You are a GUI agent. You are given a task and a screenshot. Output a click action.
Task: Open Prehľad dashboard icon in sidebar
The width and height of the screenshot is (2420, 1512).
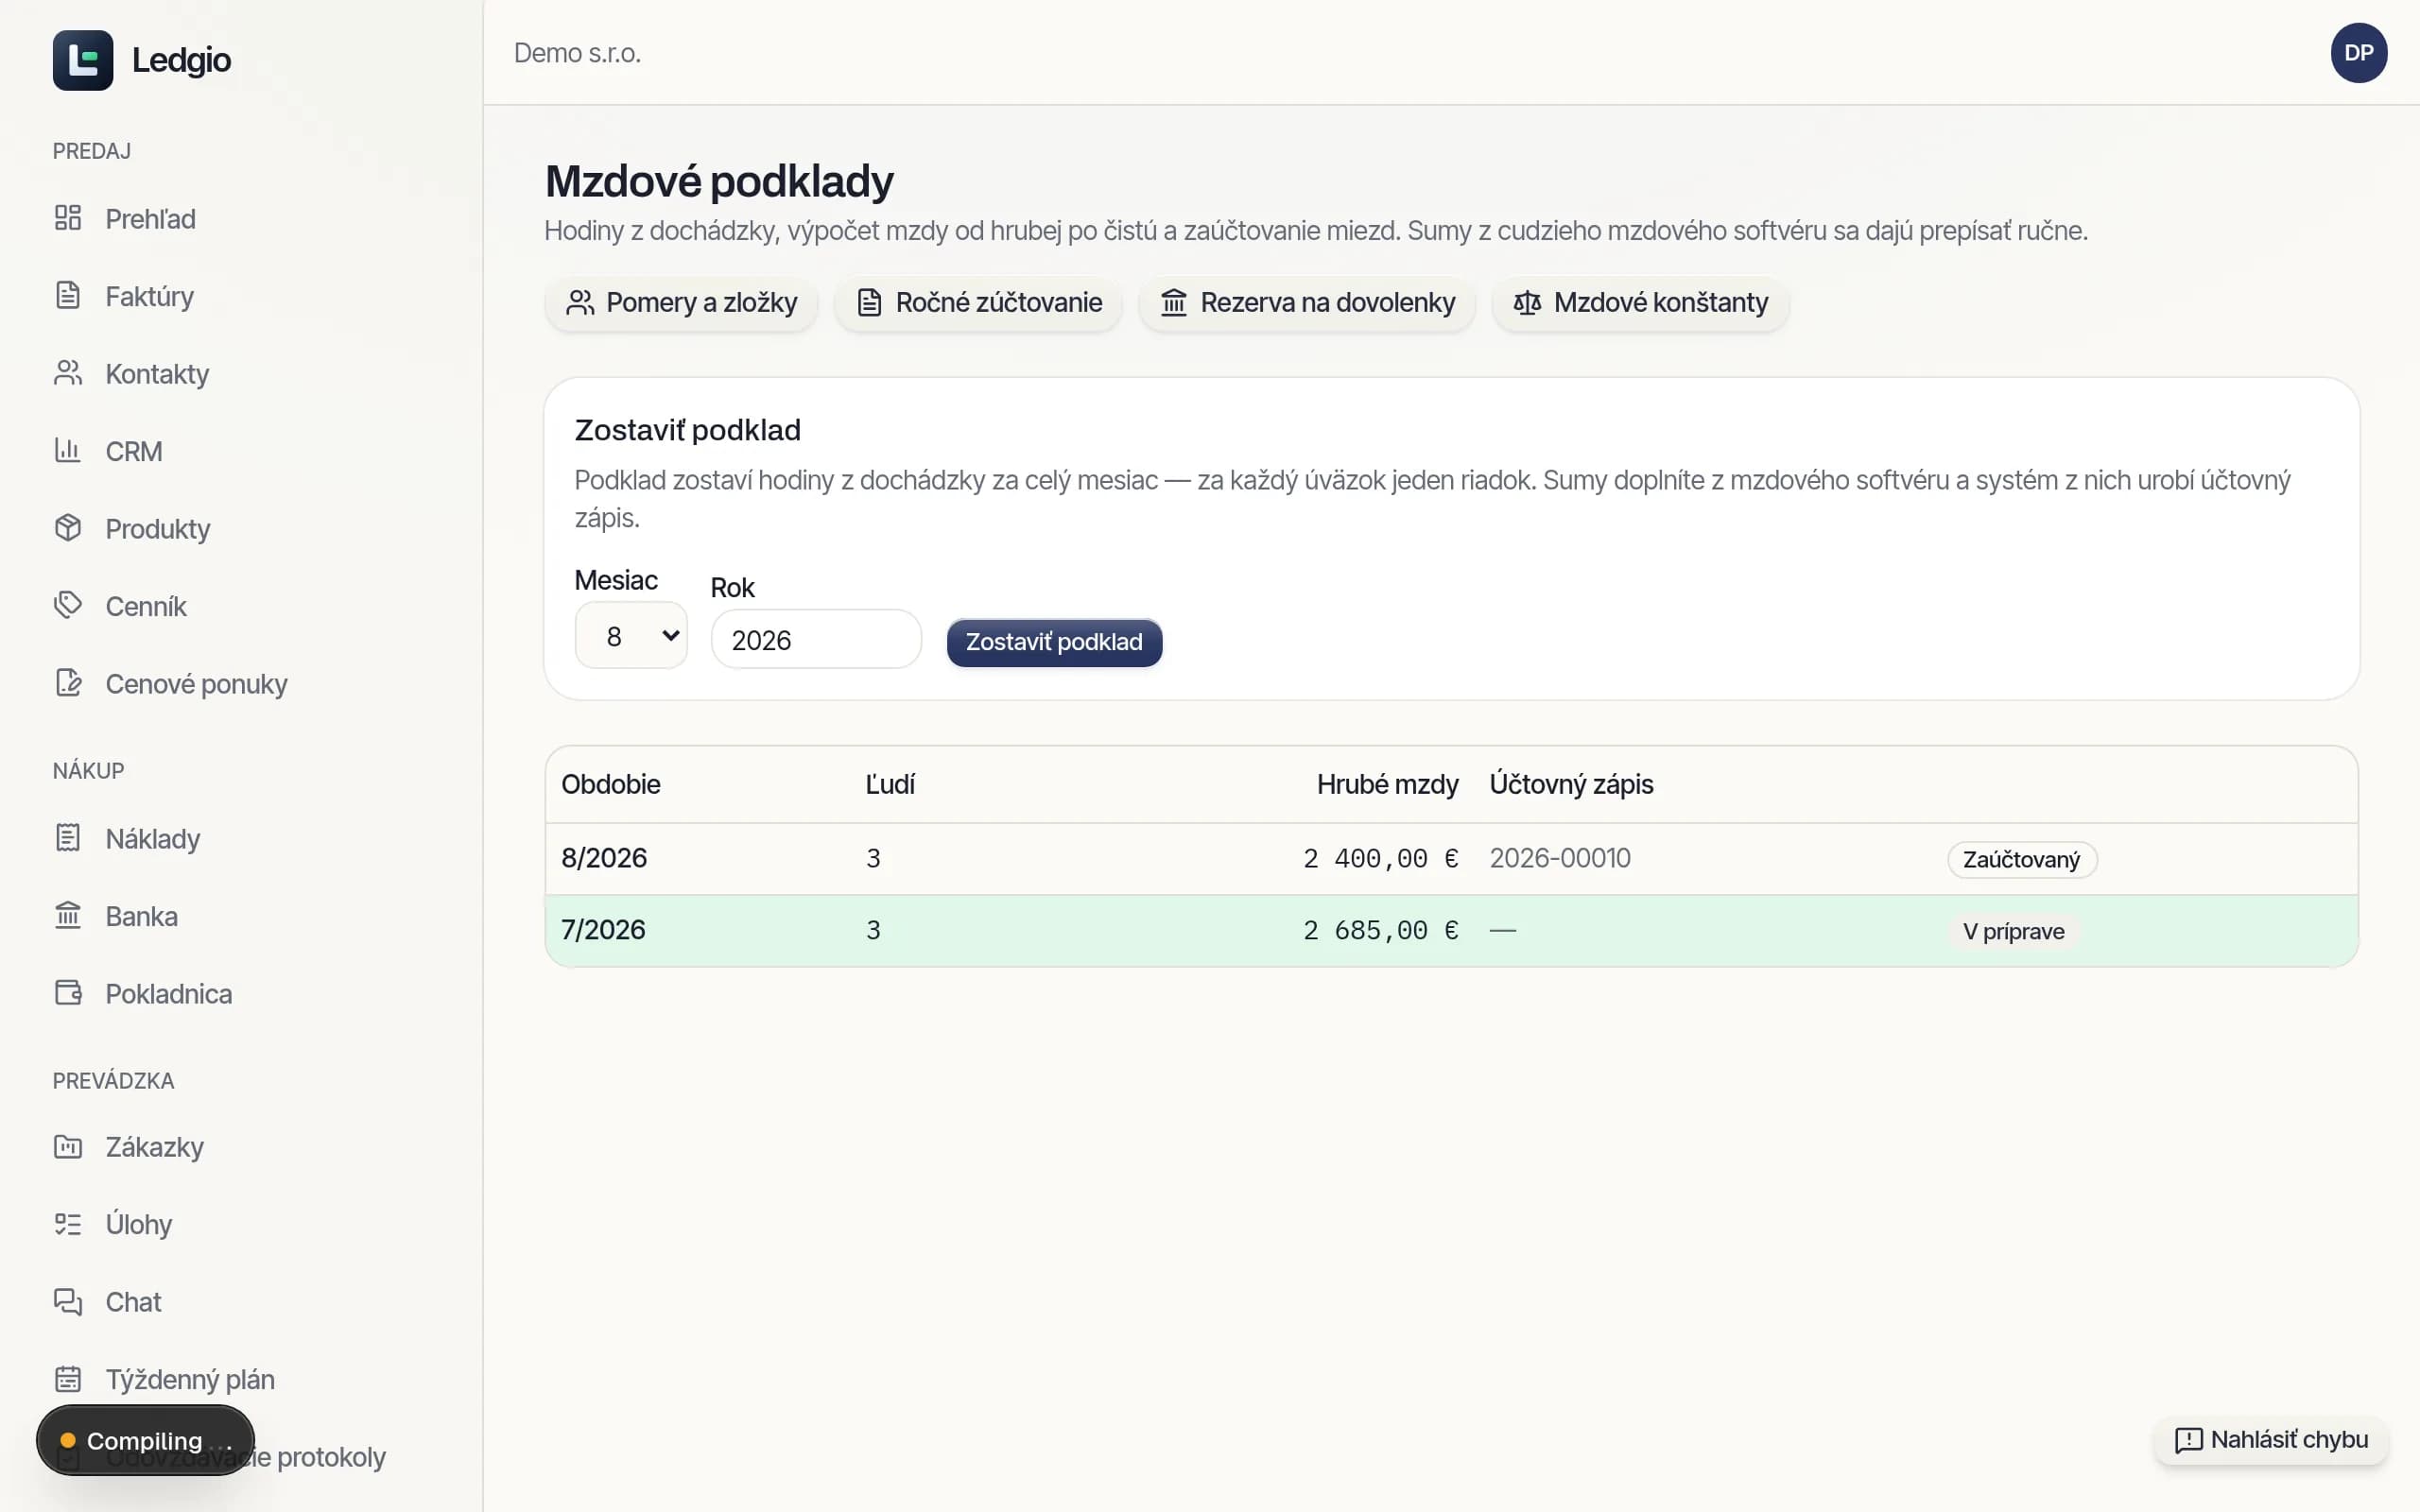(x=68, y=218)
